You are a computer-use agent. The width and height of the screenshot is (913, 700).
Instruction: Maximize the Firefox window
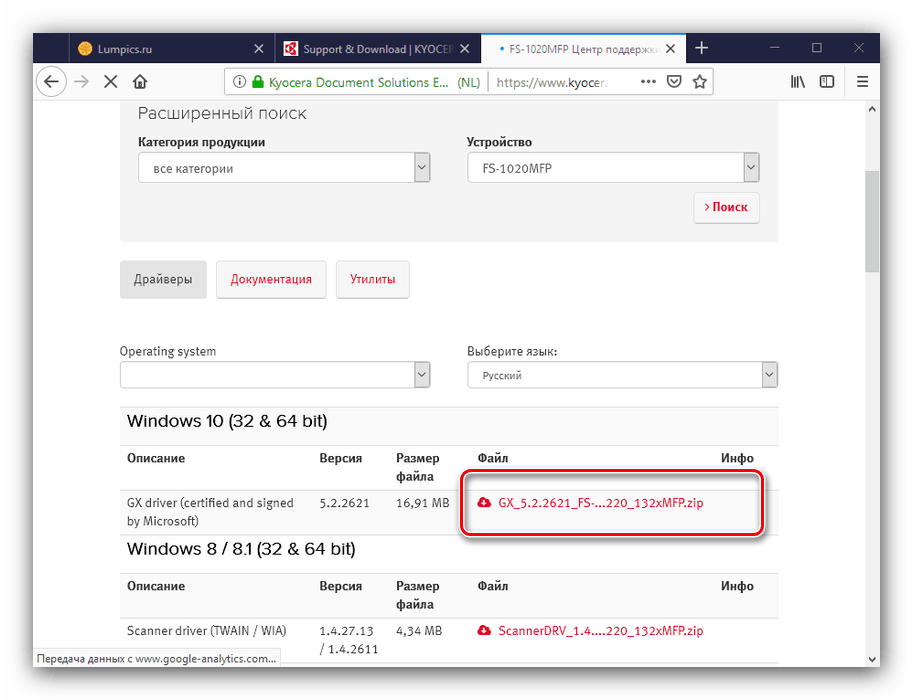pyautogui.click(x=817, y=48)
